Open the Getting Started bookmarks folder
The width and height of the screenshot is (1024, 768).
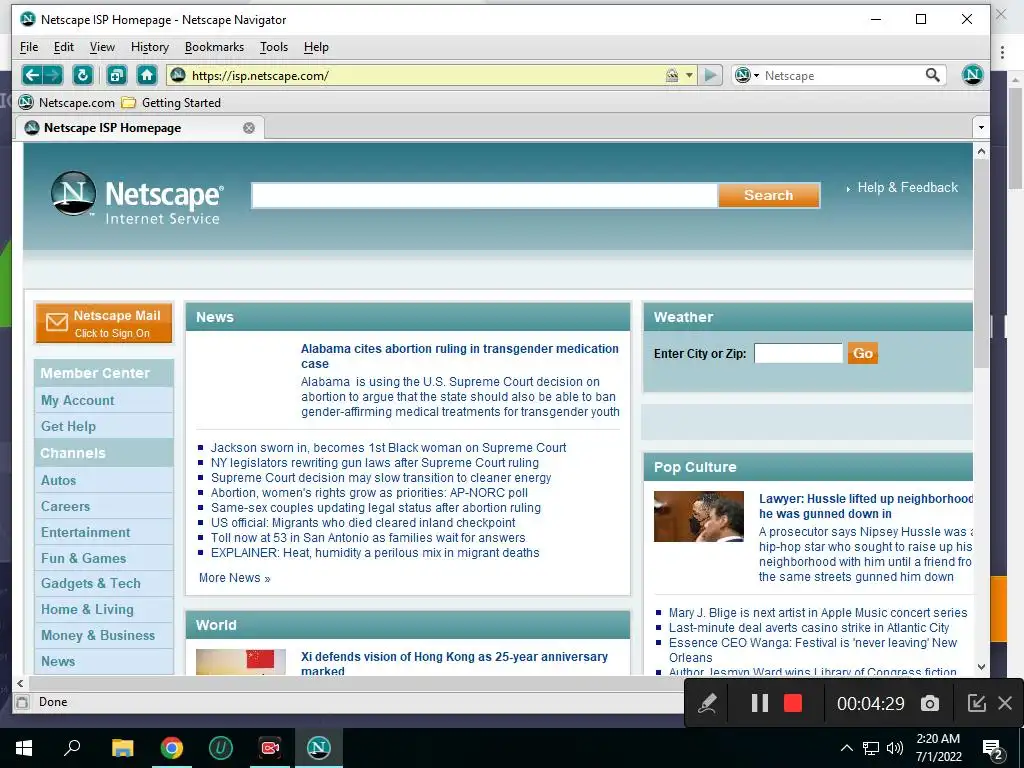[x=172, y=103]
